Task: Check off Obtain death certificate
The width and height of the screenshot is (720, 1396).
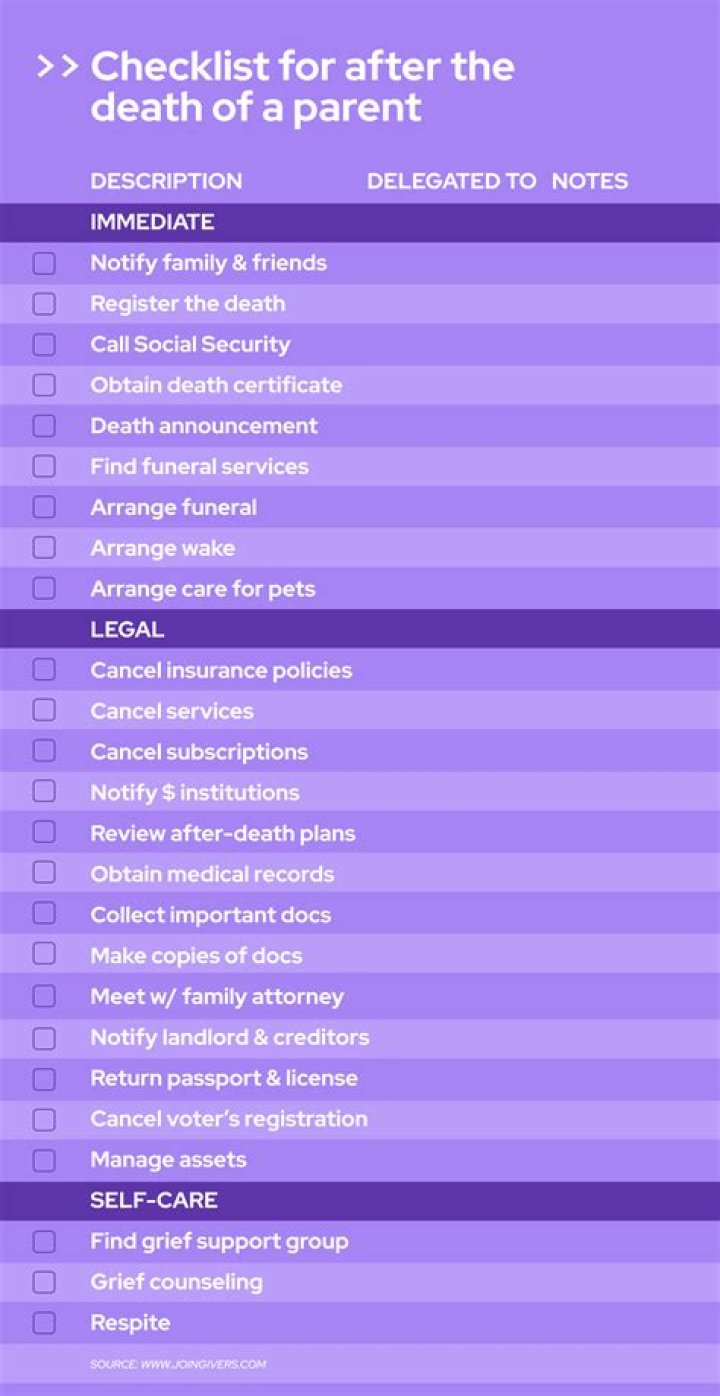Action: (x=44, y=385)
